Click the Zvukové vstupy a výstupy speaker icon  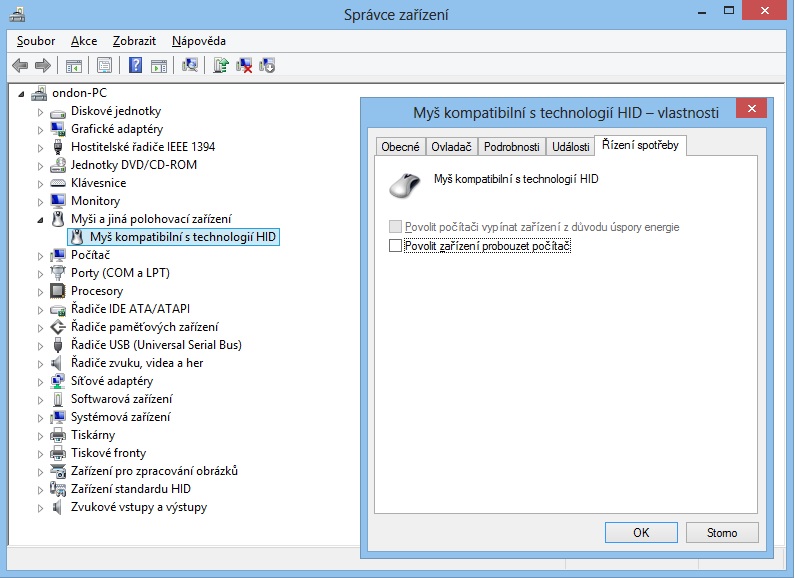pyautogui.click(x=58, y=507)
